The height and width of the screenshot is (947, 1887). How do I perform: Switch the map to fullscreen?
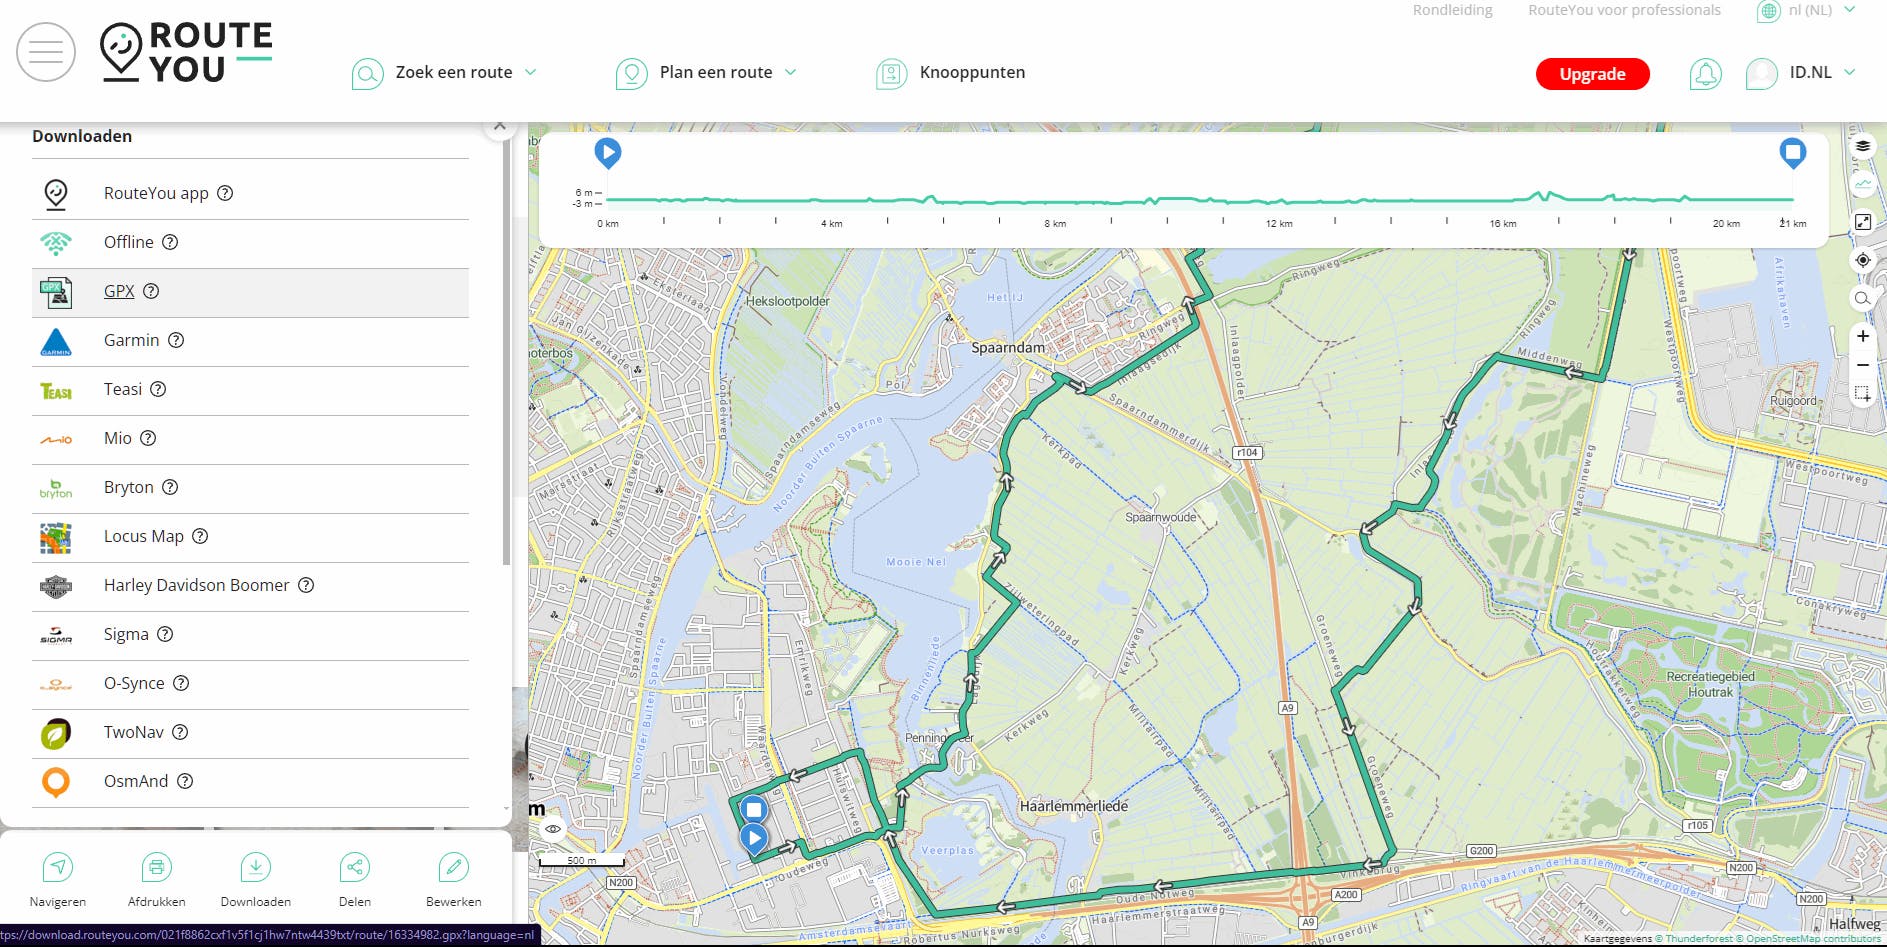click(1862, 222)
